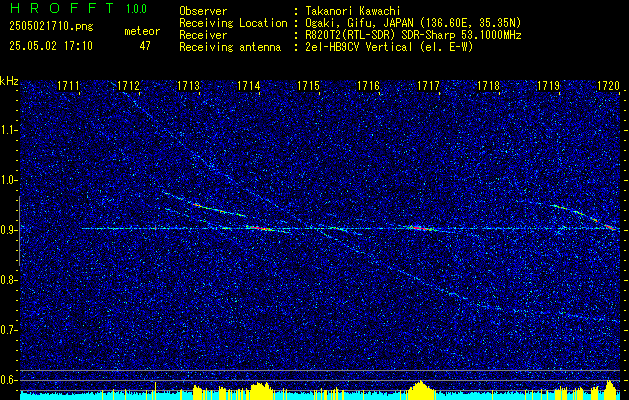Screen dimensions: 629x400
Task: Click the 2el-HB9CV Vertical antenna text
Action: pyautogui.click(x=389, y=47)
